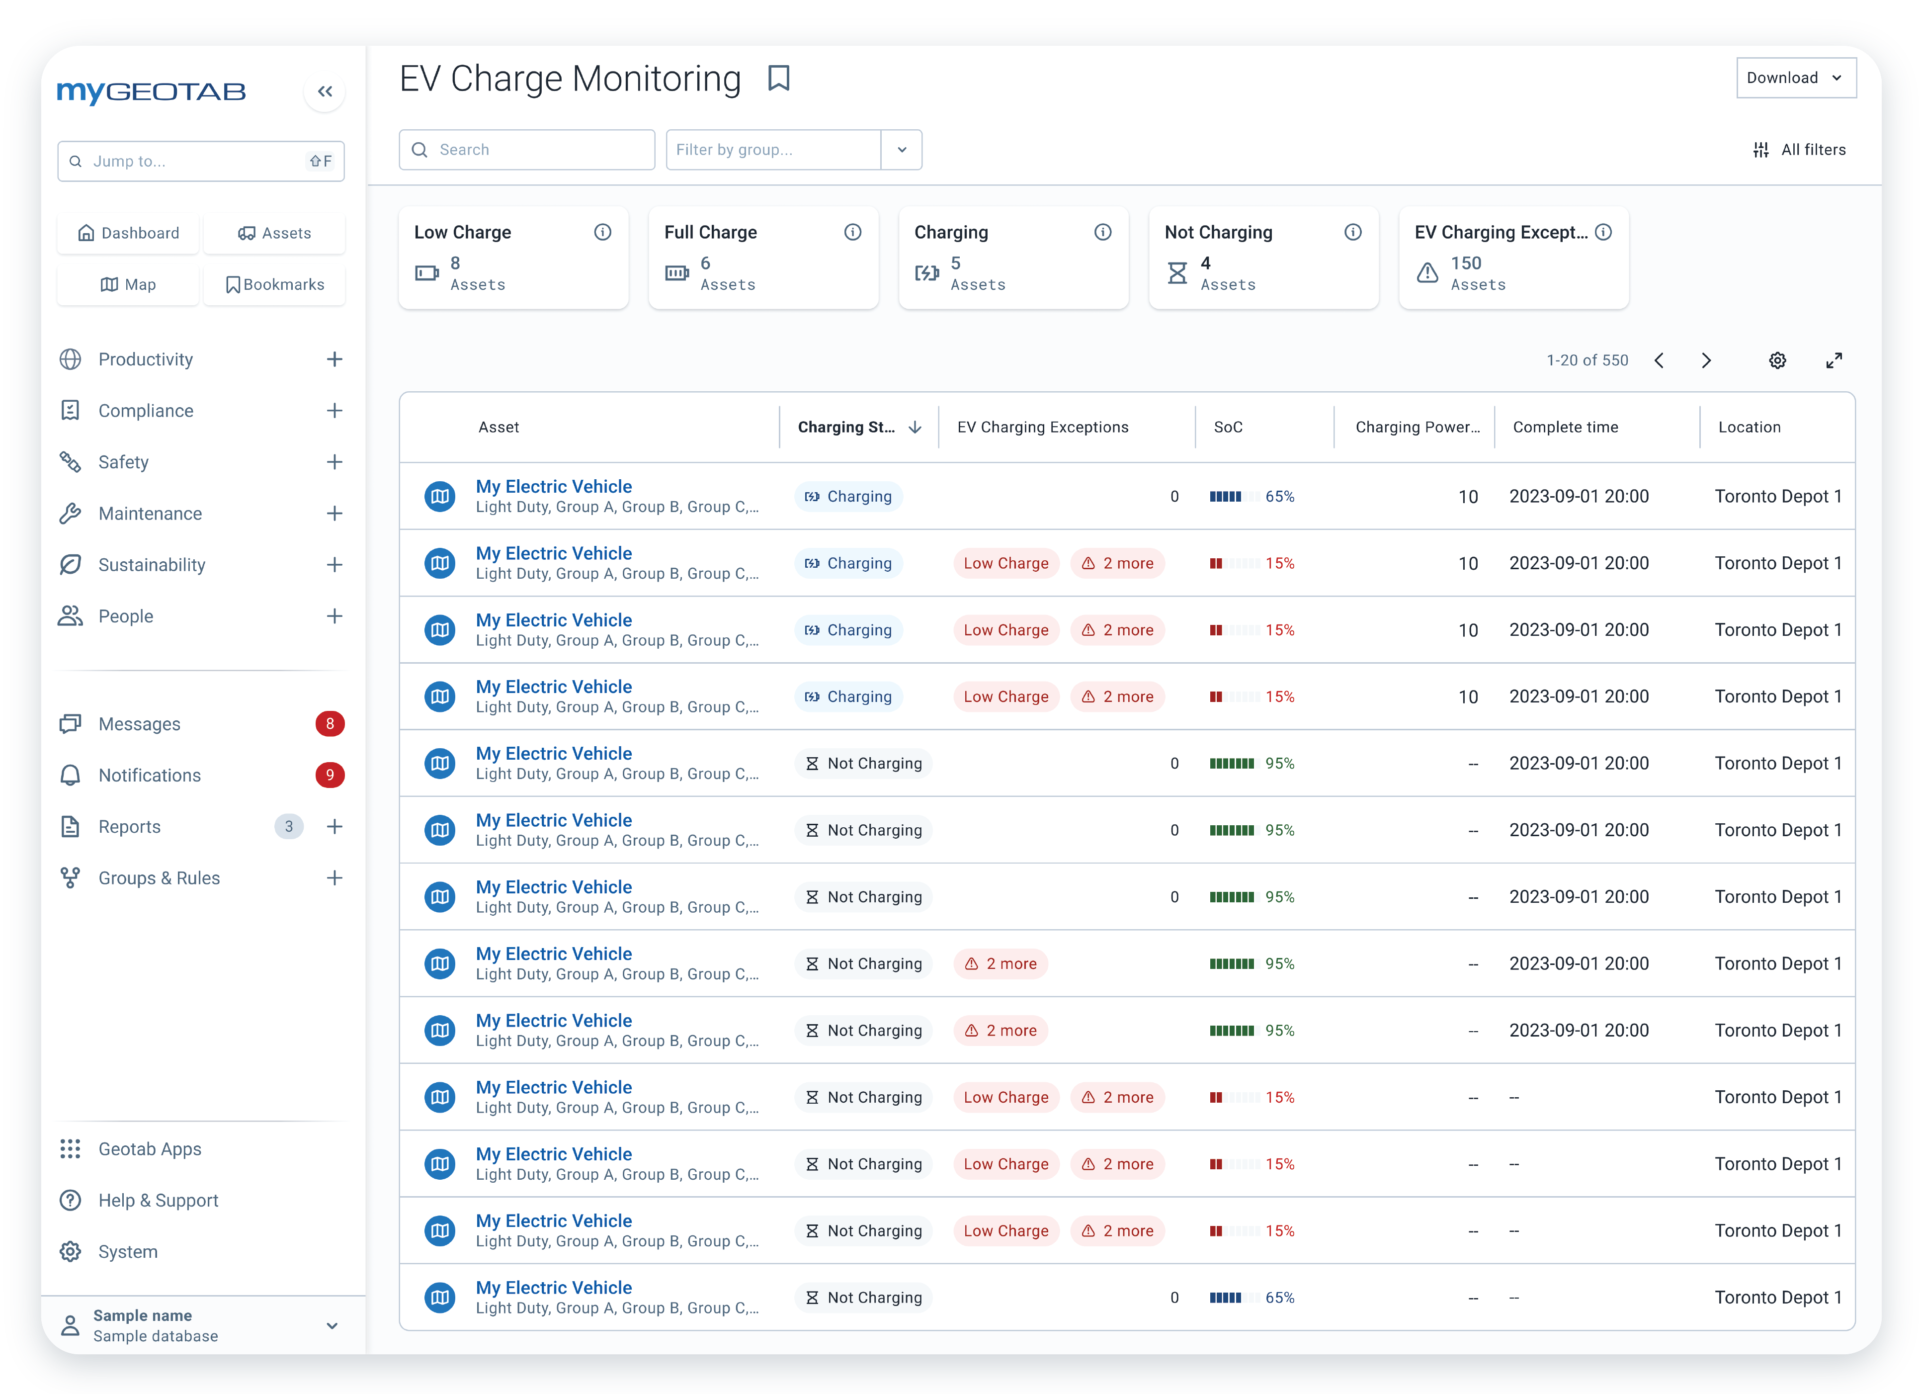Open the Filter by group dropdown arrow
The height and width of the screenshot is (1394, 1920).
(902, 150)
